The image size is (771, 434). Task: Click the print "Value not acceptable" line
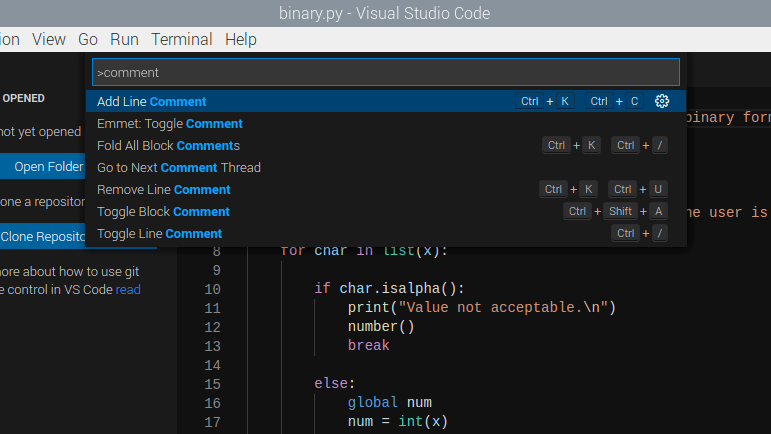482,307
